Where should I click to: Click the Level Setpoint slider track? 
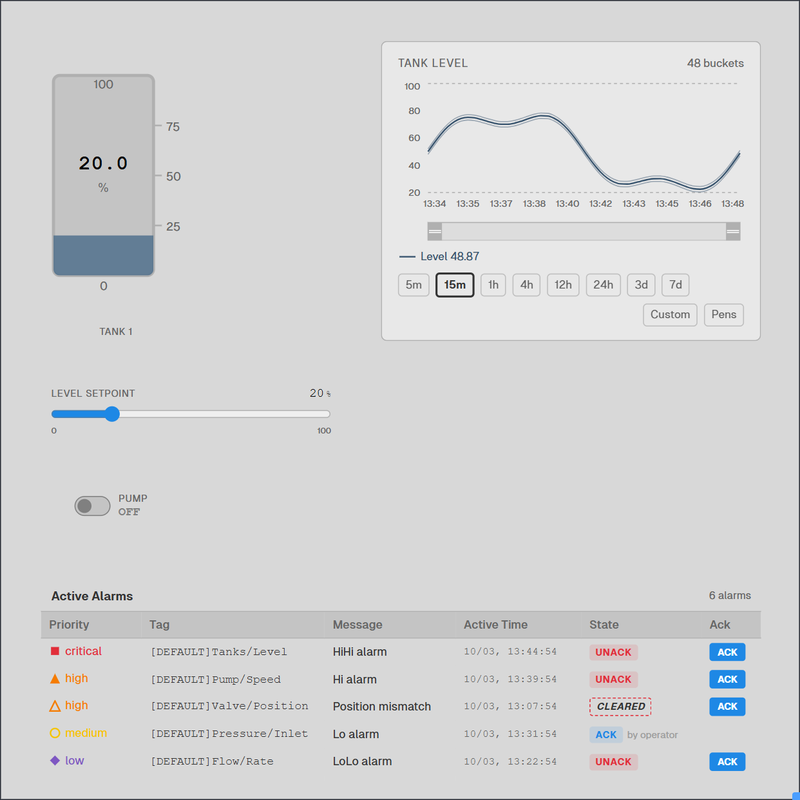tap(191, 414)
